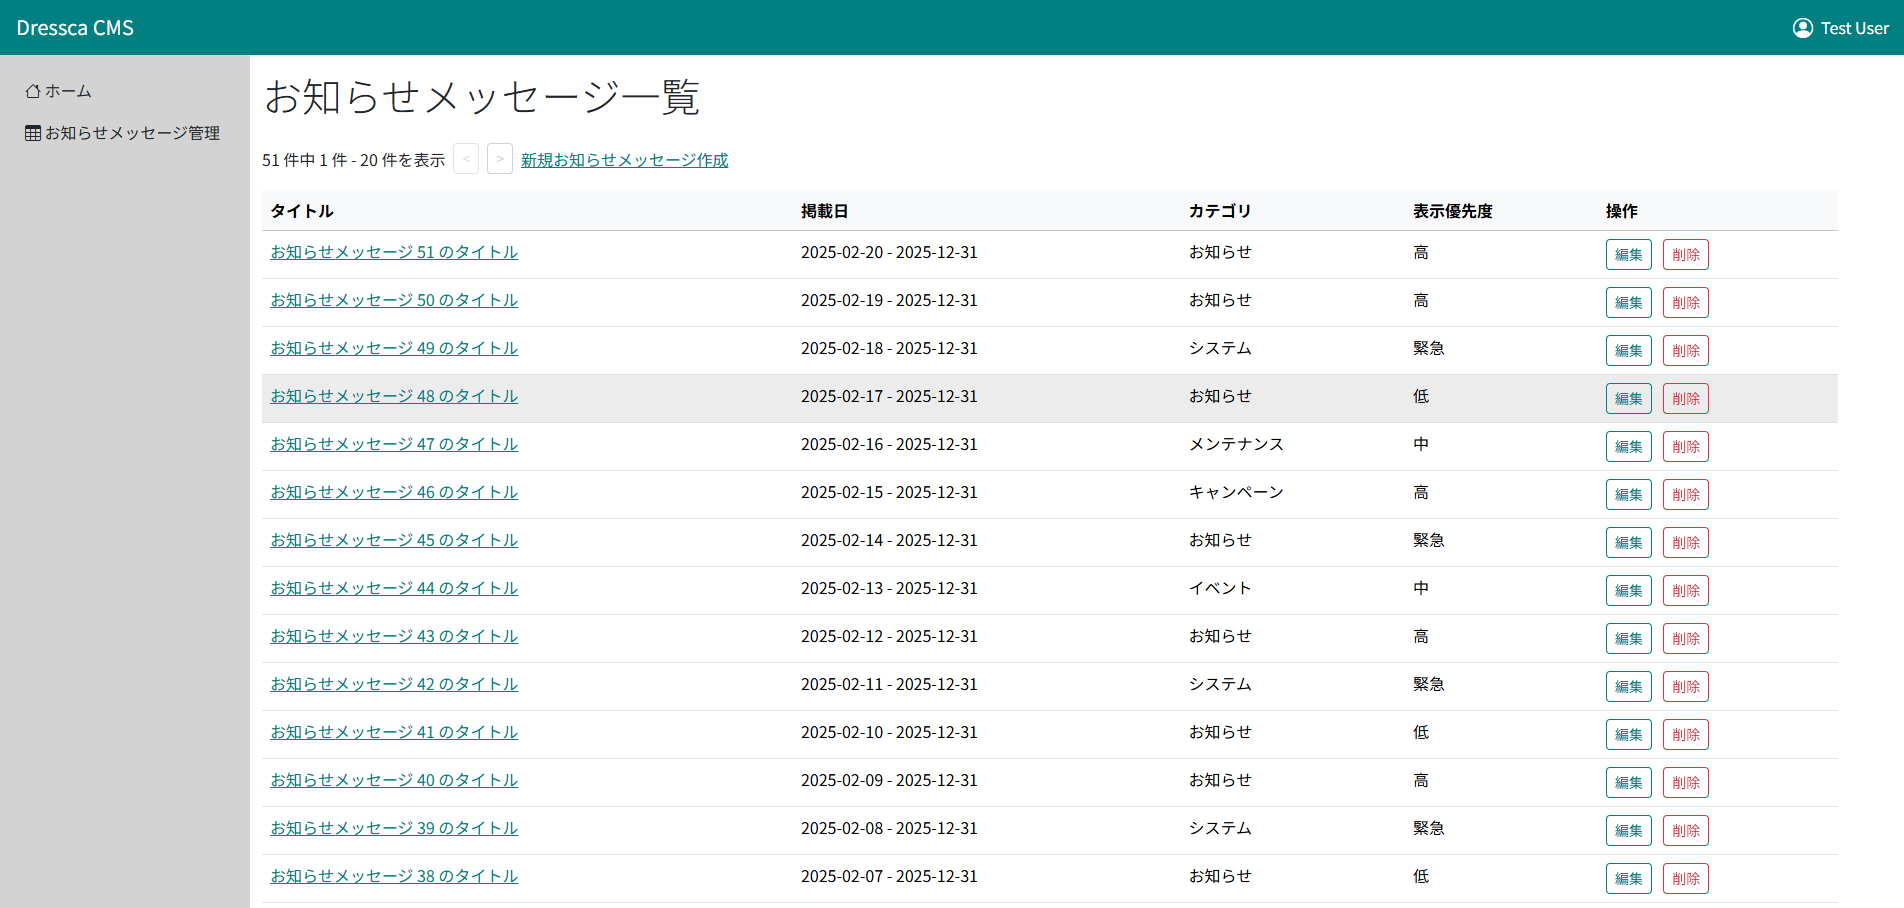Screen dimensions: 1904x908
Task: Click the Test User account name
Action: [1854, 28]
